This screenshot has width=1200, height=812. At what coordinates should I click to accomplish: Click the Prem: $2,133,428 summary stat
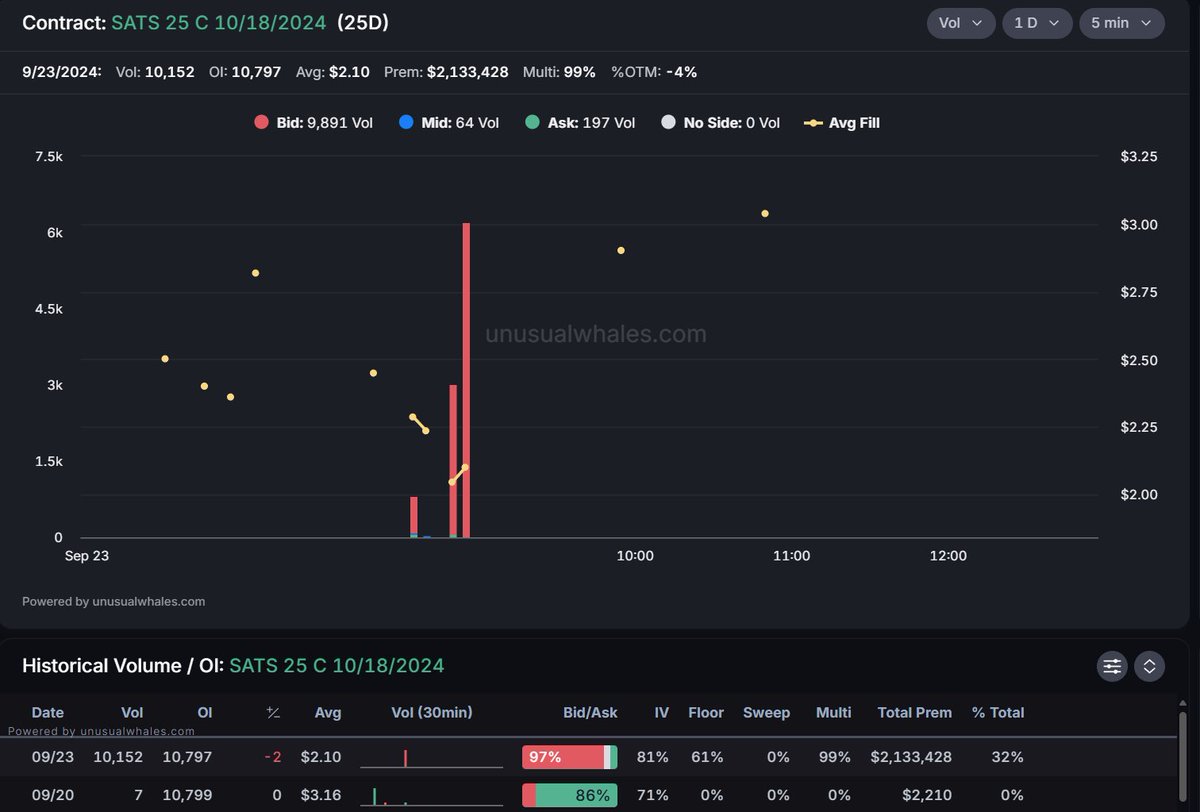(x=446, y=72)
